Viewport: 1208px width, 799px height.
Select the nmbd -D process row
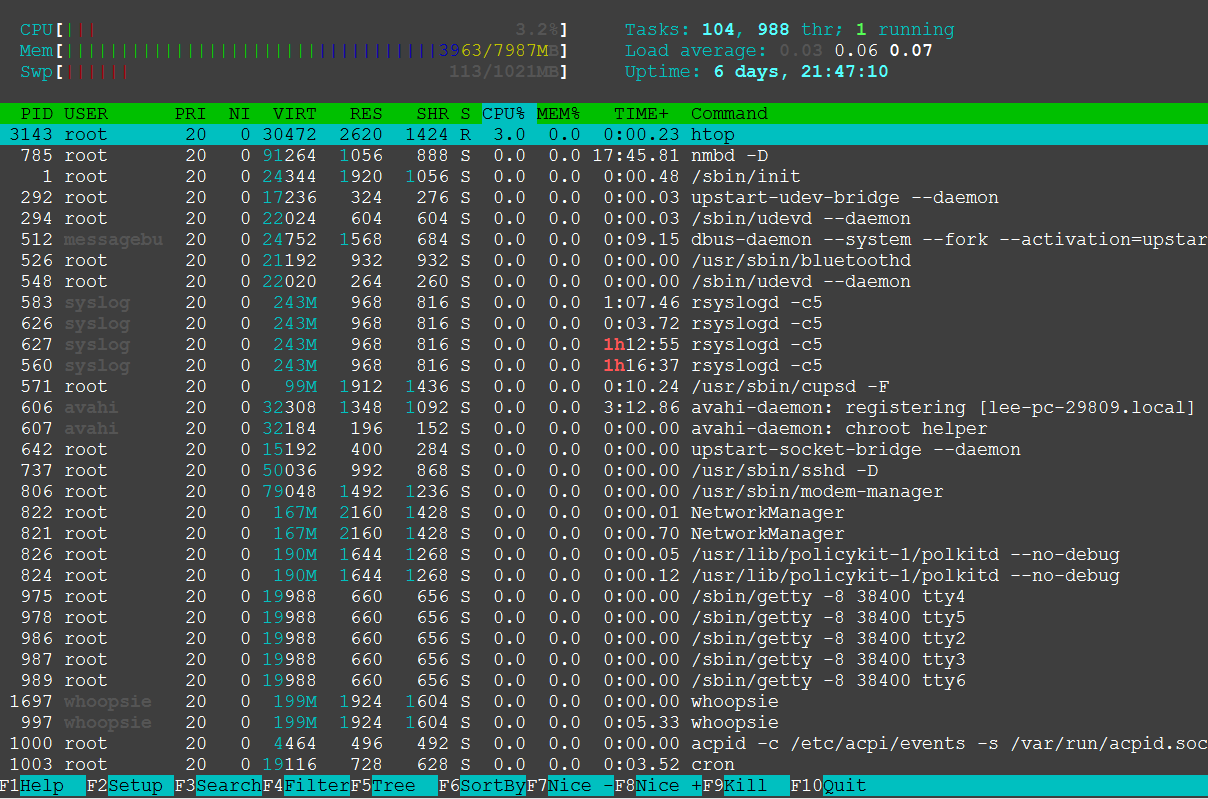[x=604, y=156]
